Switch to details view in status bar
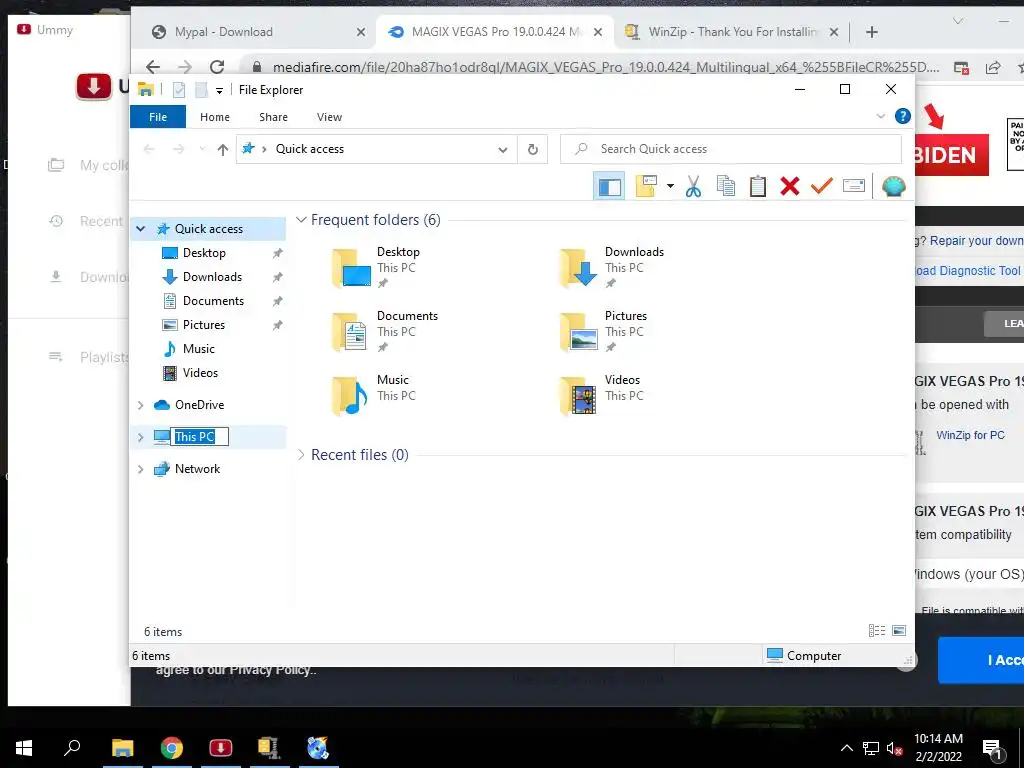 tap(876, 630)
